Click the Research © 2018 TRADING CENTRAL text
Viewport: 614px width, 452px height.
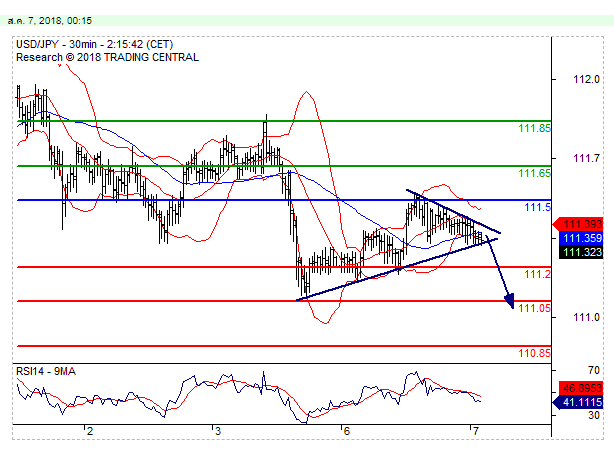pyautogui.click(x=107, y=57)
